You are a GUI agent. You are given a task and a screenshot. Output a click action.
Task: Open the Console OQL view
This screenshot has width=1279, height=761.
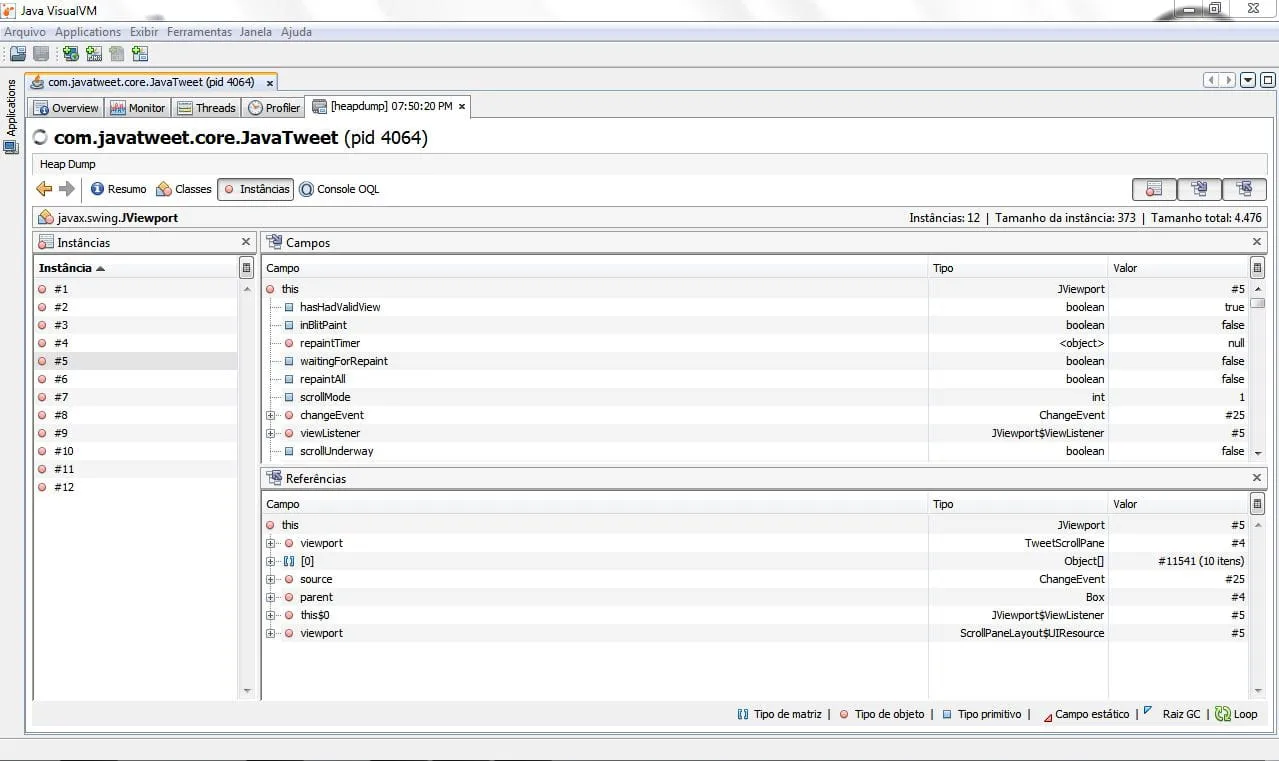click(x=339, y=189)
